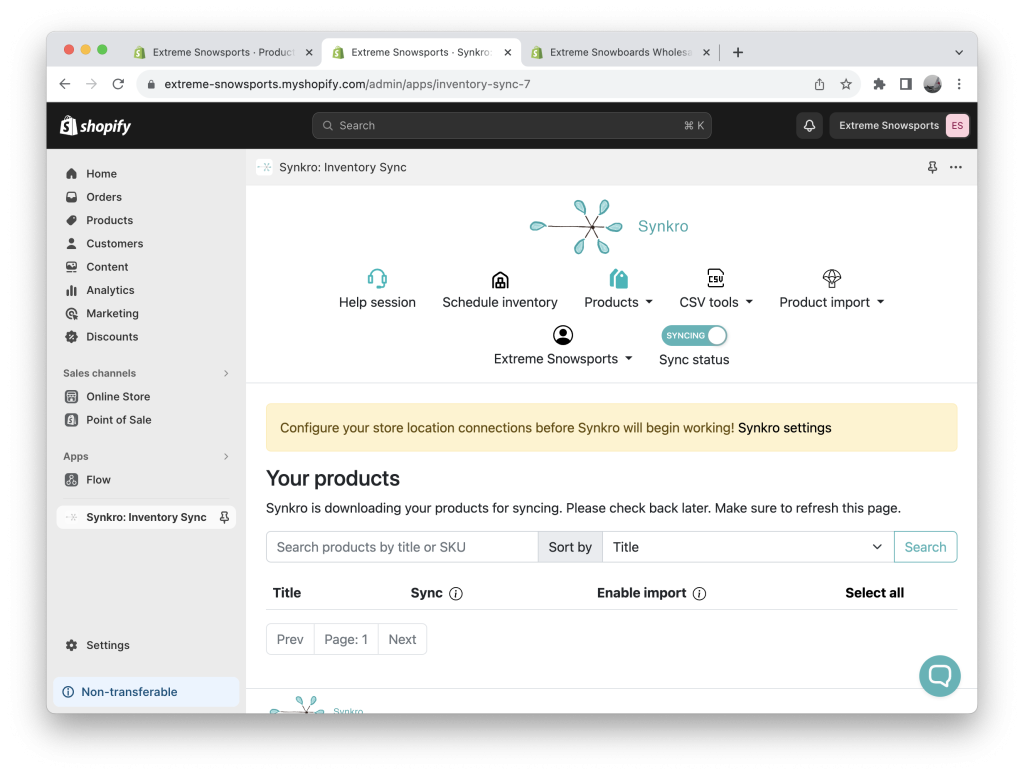Open a new browser tab
Image resolution: width=1024 pixels, height=774 pixels.
(x=737, y=52)
